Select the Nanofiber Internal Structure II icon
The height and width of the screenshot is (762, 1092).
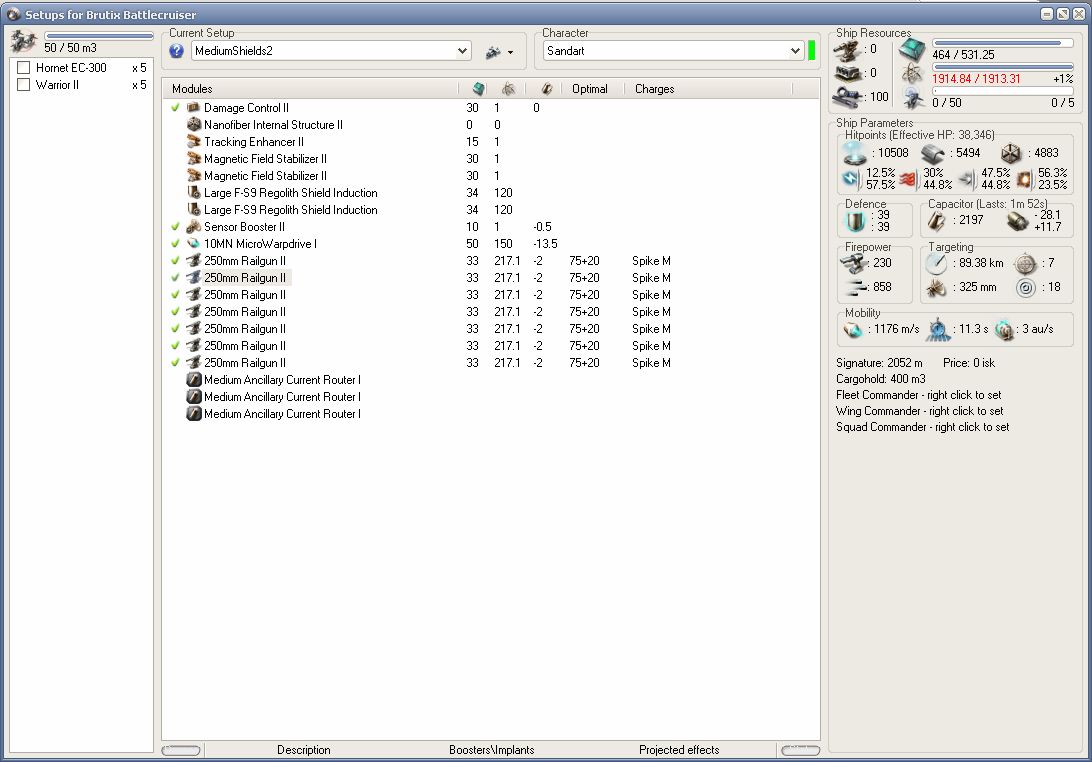194,125
